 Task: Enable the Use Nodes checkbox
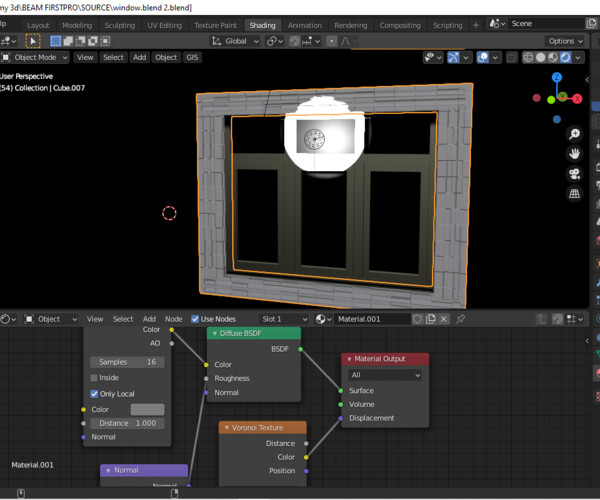[195, 319]
